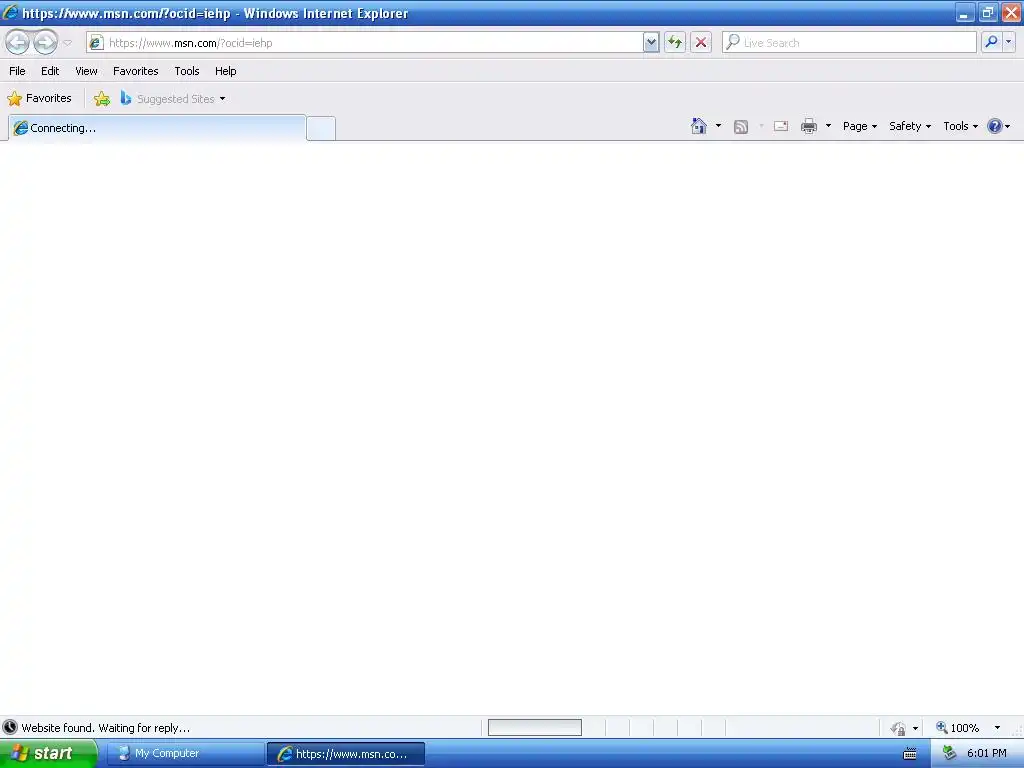This screenshot has height=768, width=1024.
Task: Open the search provider options dropdown
Action: [1009, 42]
